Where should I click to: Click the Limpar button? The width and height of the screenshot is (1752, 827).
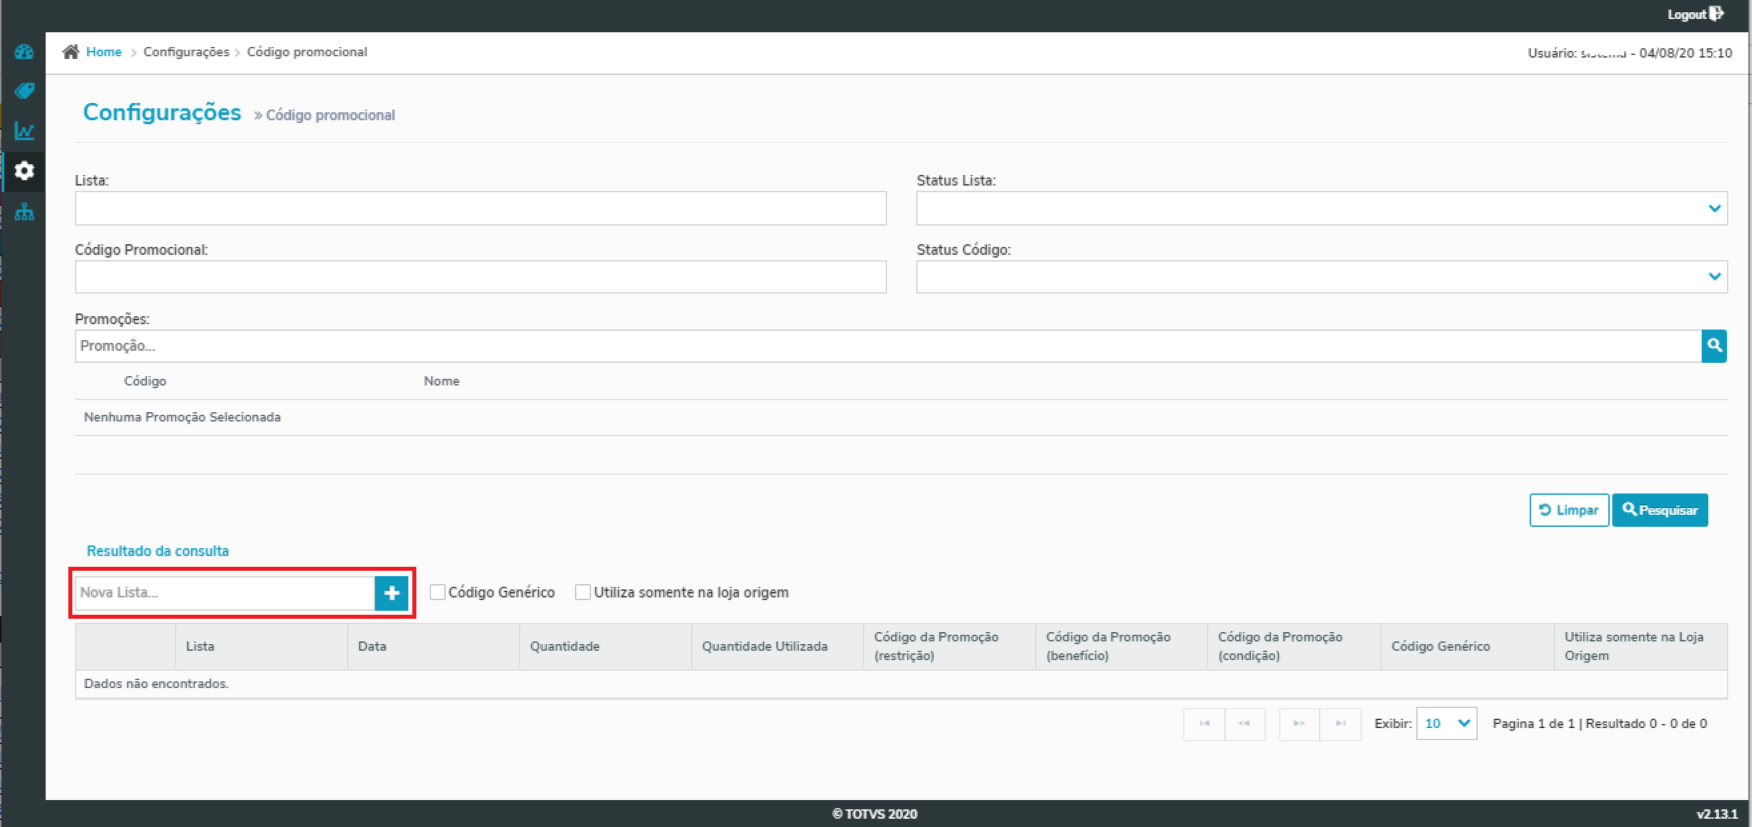(1569, 510)
